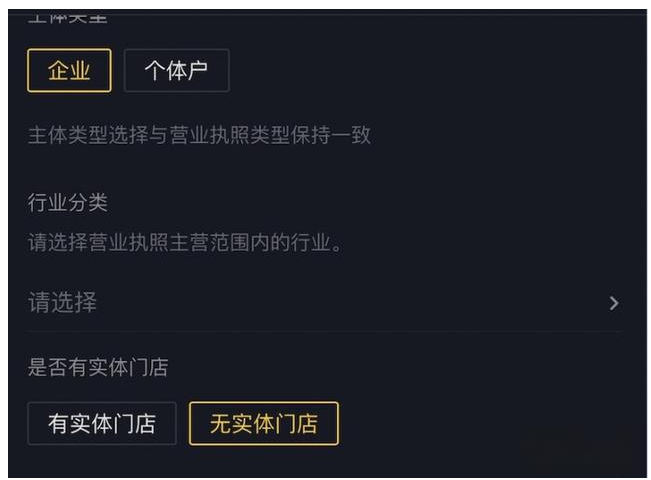Click the 行业分类 section label
This screenshot has height=480, width=651.
click(67, 203)
